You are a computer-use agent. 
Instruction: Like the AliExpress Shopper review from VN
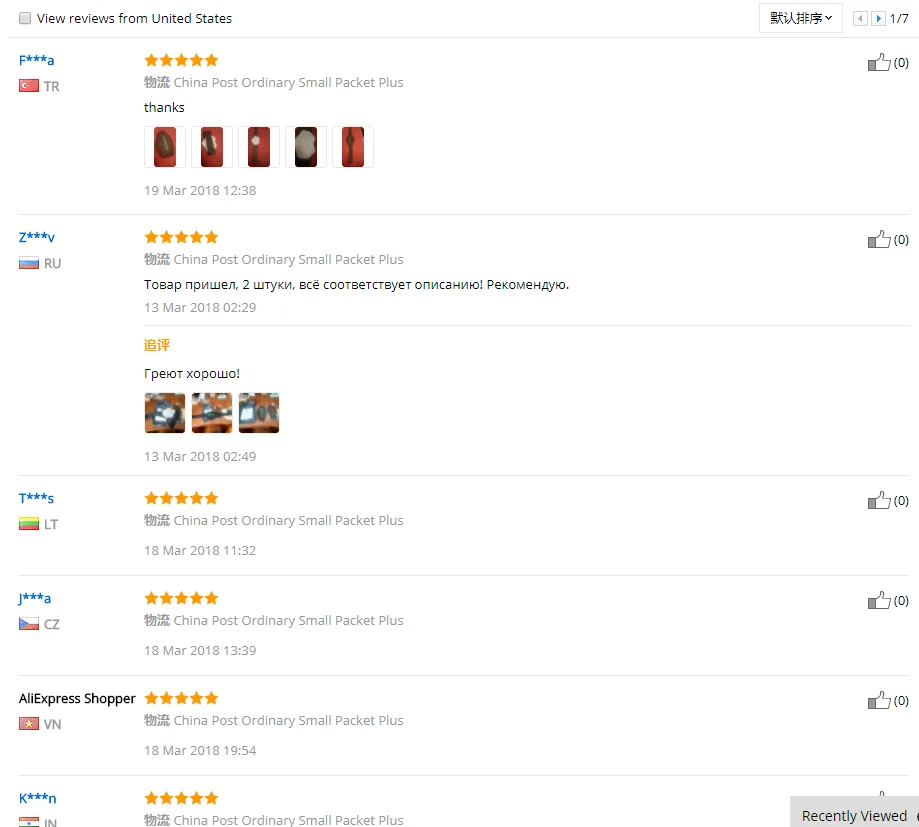[x=879, y=700]
